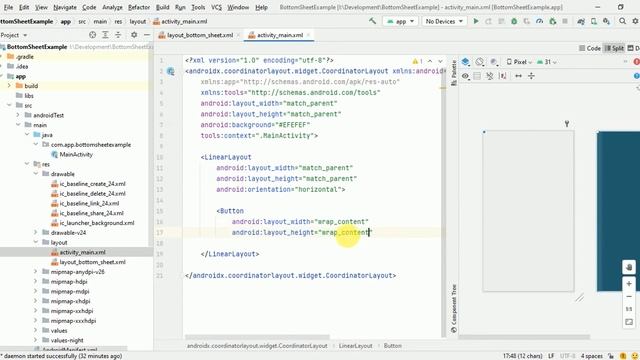Zoom in the design preview

[x=629, y=284]
